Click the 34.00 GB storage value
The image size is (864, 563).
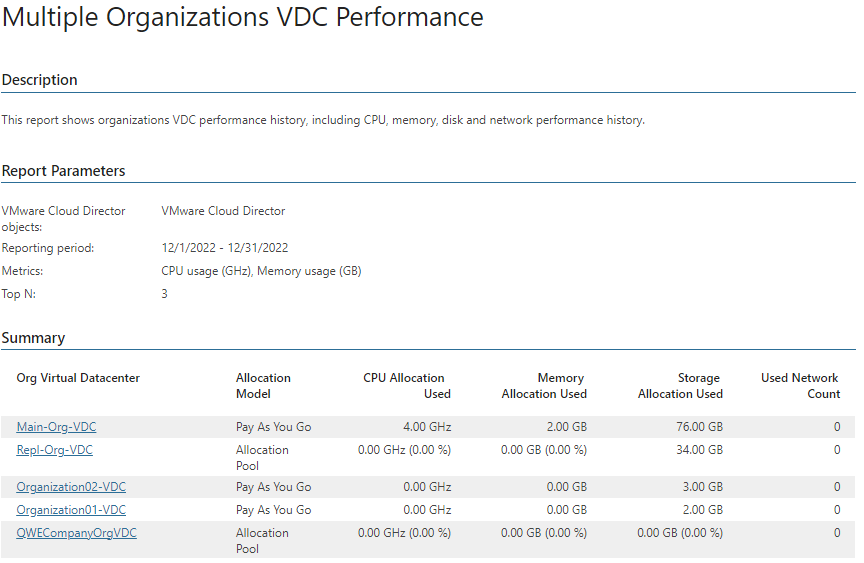click(699, 450)
